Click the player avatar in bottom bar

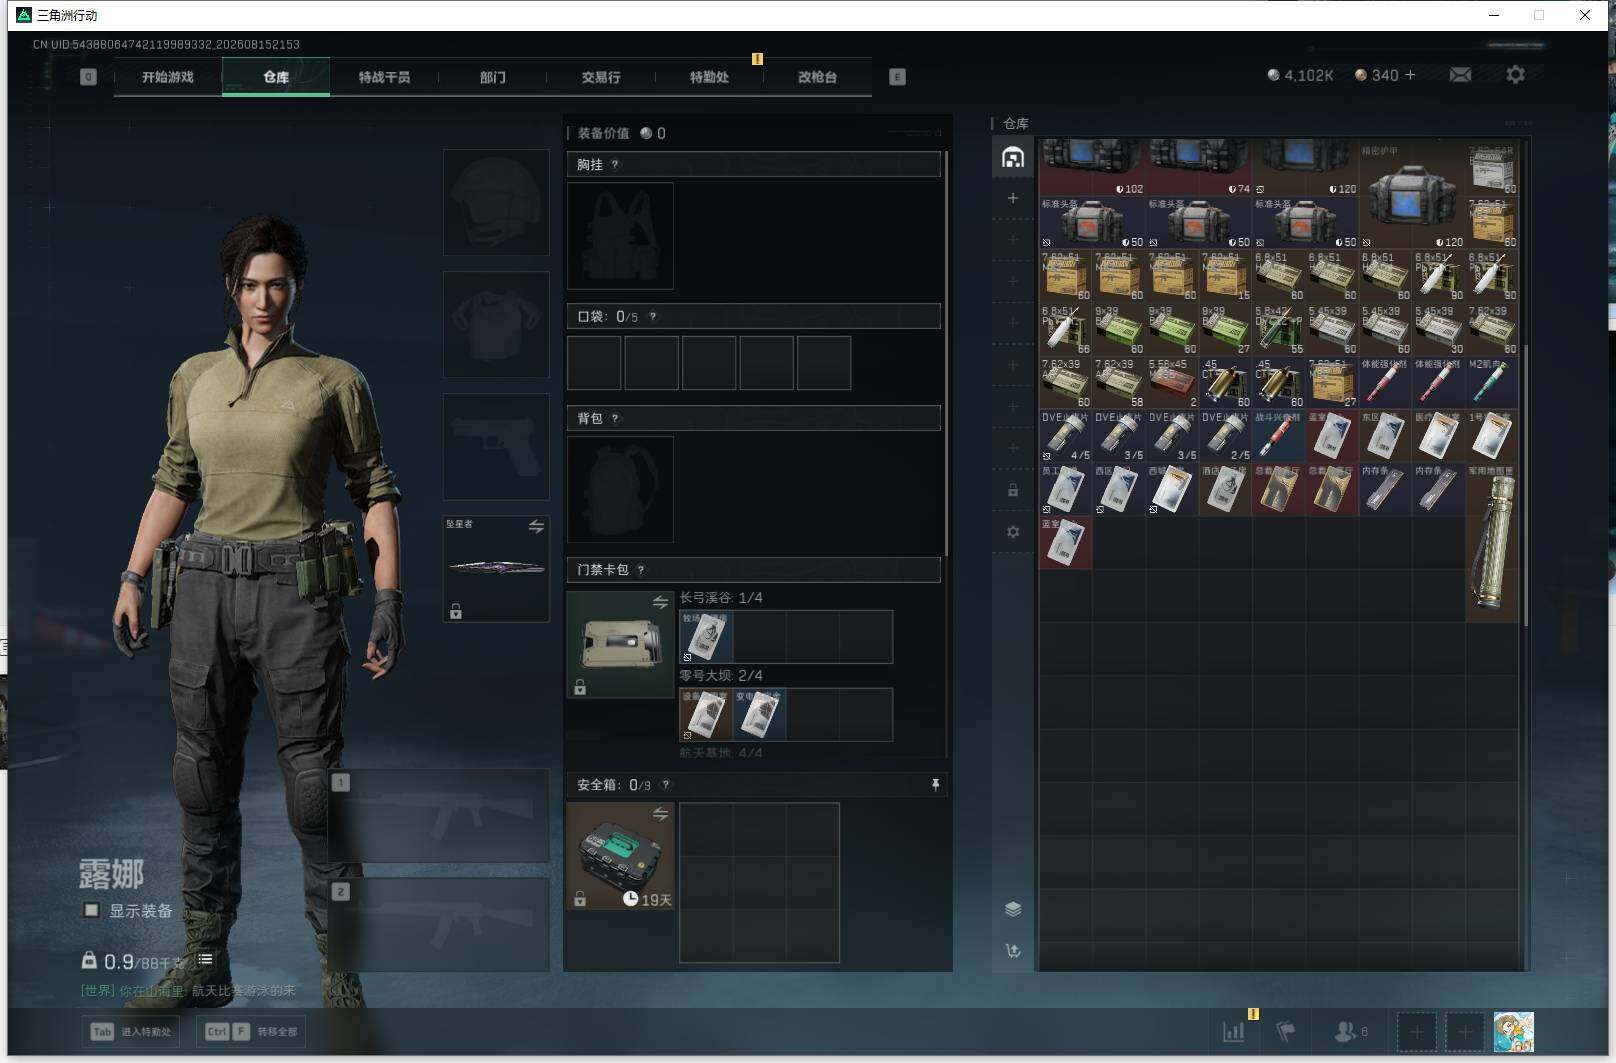[x=1513, y=1031]
